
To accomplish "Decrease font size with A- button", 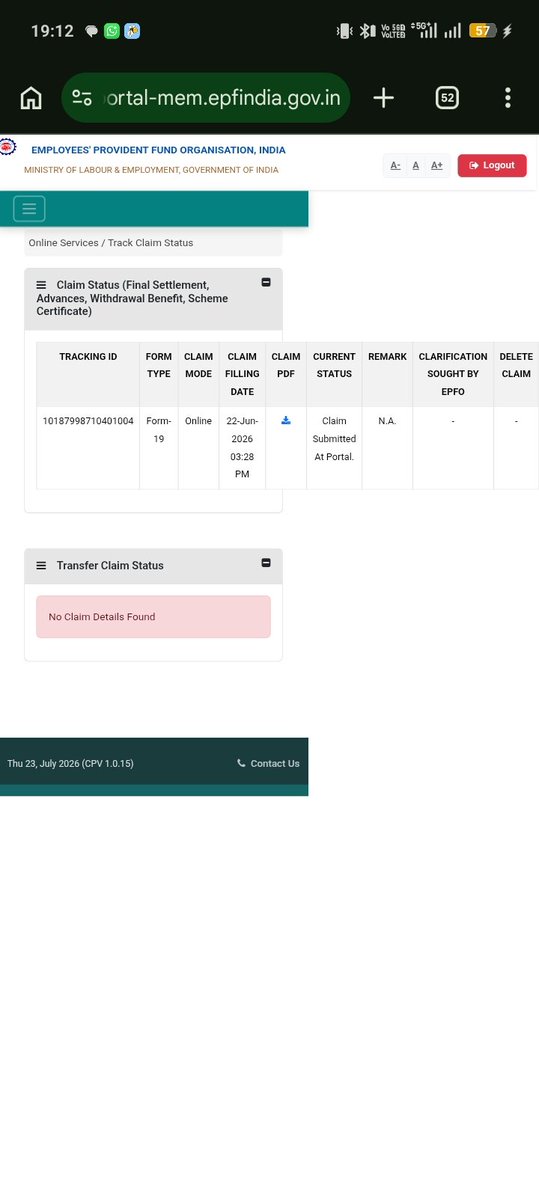I will click(396, 165).
